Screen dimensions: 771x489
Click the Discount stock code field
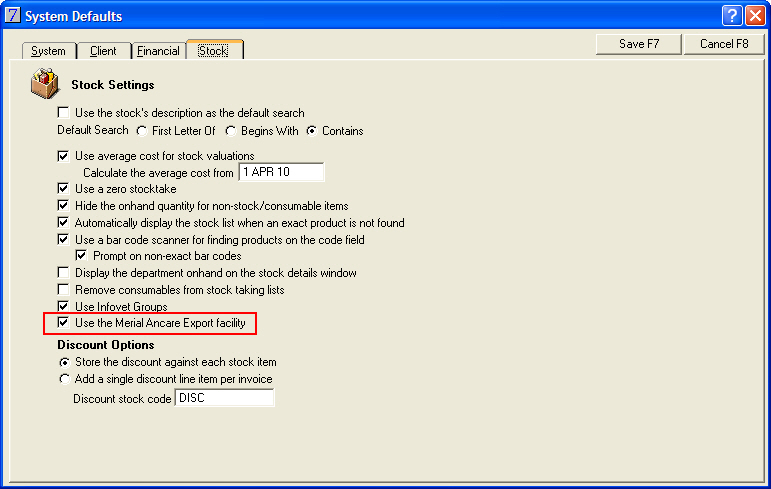click(224, 398)
